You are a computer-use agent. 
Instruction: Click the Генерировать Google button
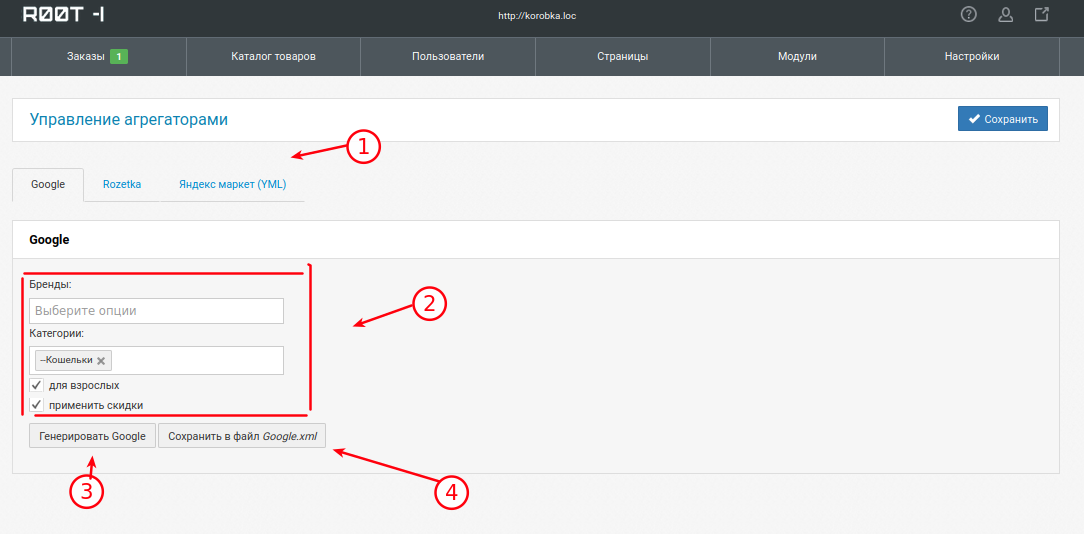[x=93, y=436]
